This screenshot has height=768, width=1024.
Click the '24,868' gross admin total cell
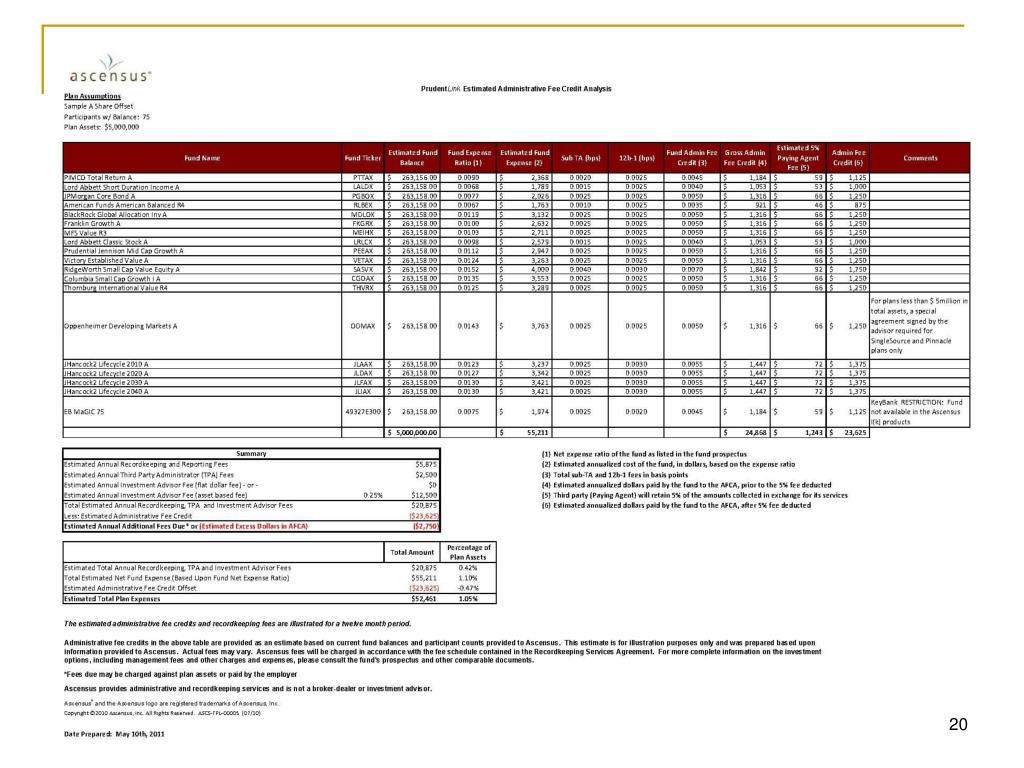pos(745,432)
